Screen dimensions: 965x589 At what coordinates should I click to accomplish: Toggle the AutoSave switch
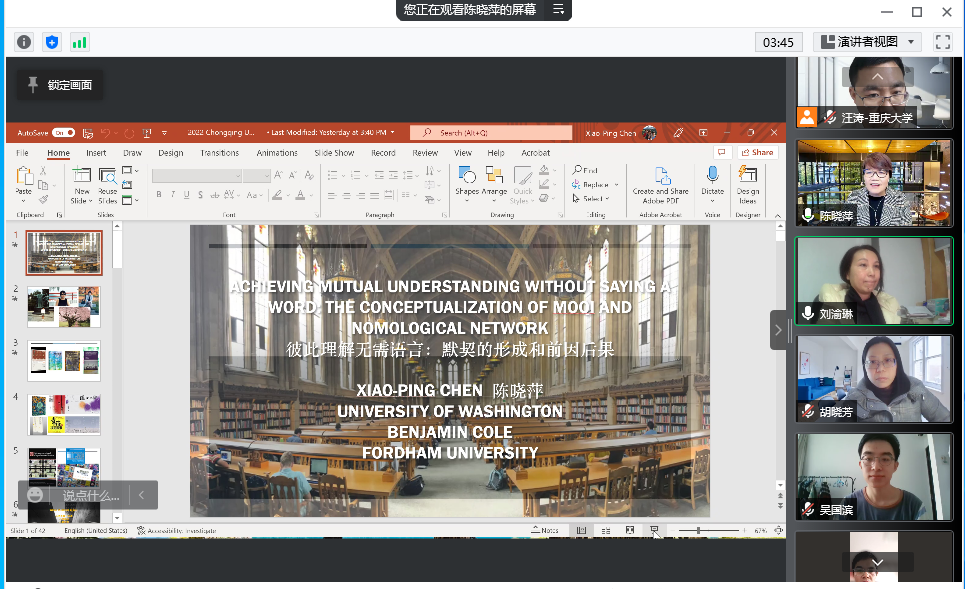pyautogui.click(x=63, y=132)
